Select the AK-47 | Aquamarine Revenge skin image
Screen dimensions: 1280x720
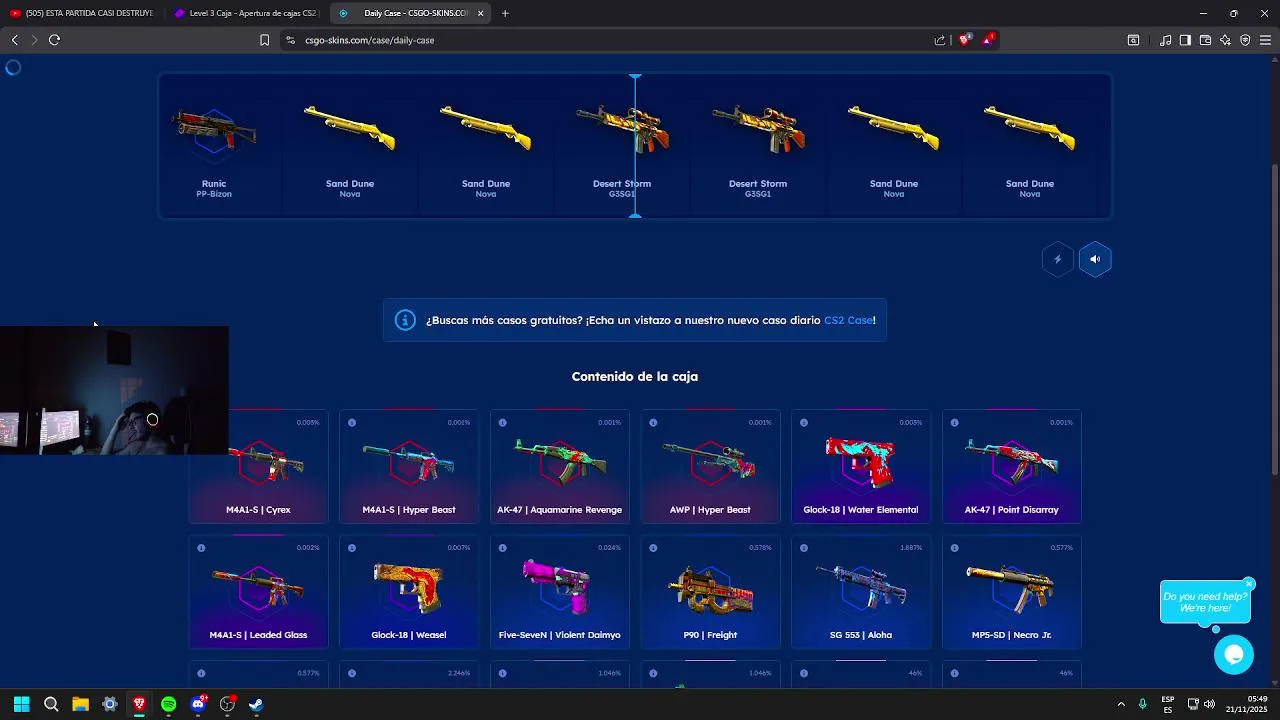[559, 461]
